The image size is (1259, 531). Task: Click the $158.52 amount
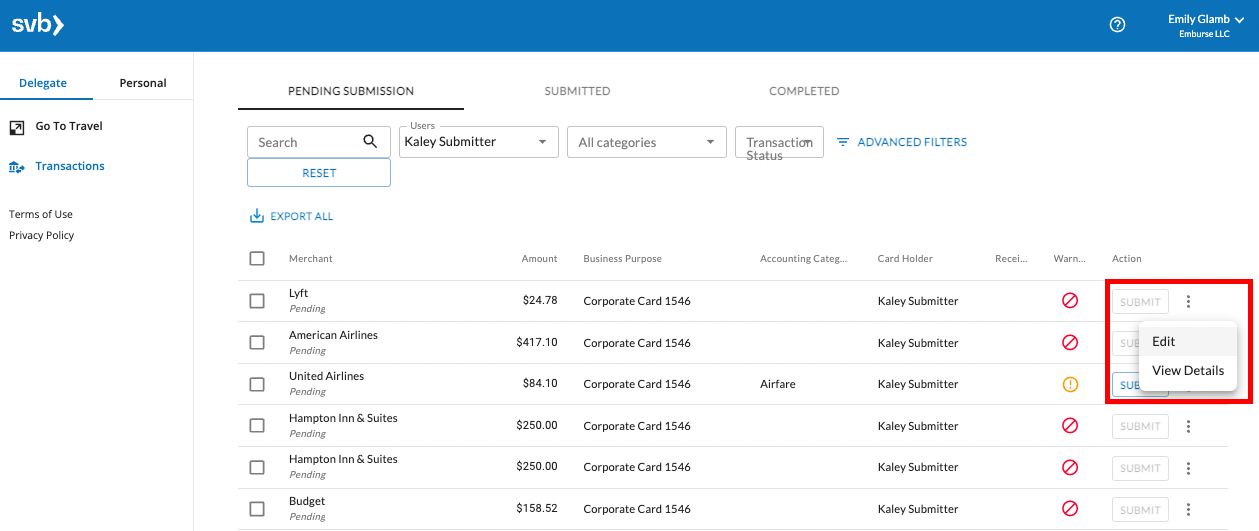tap(537, 509)
